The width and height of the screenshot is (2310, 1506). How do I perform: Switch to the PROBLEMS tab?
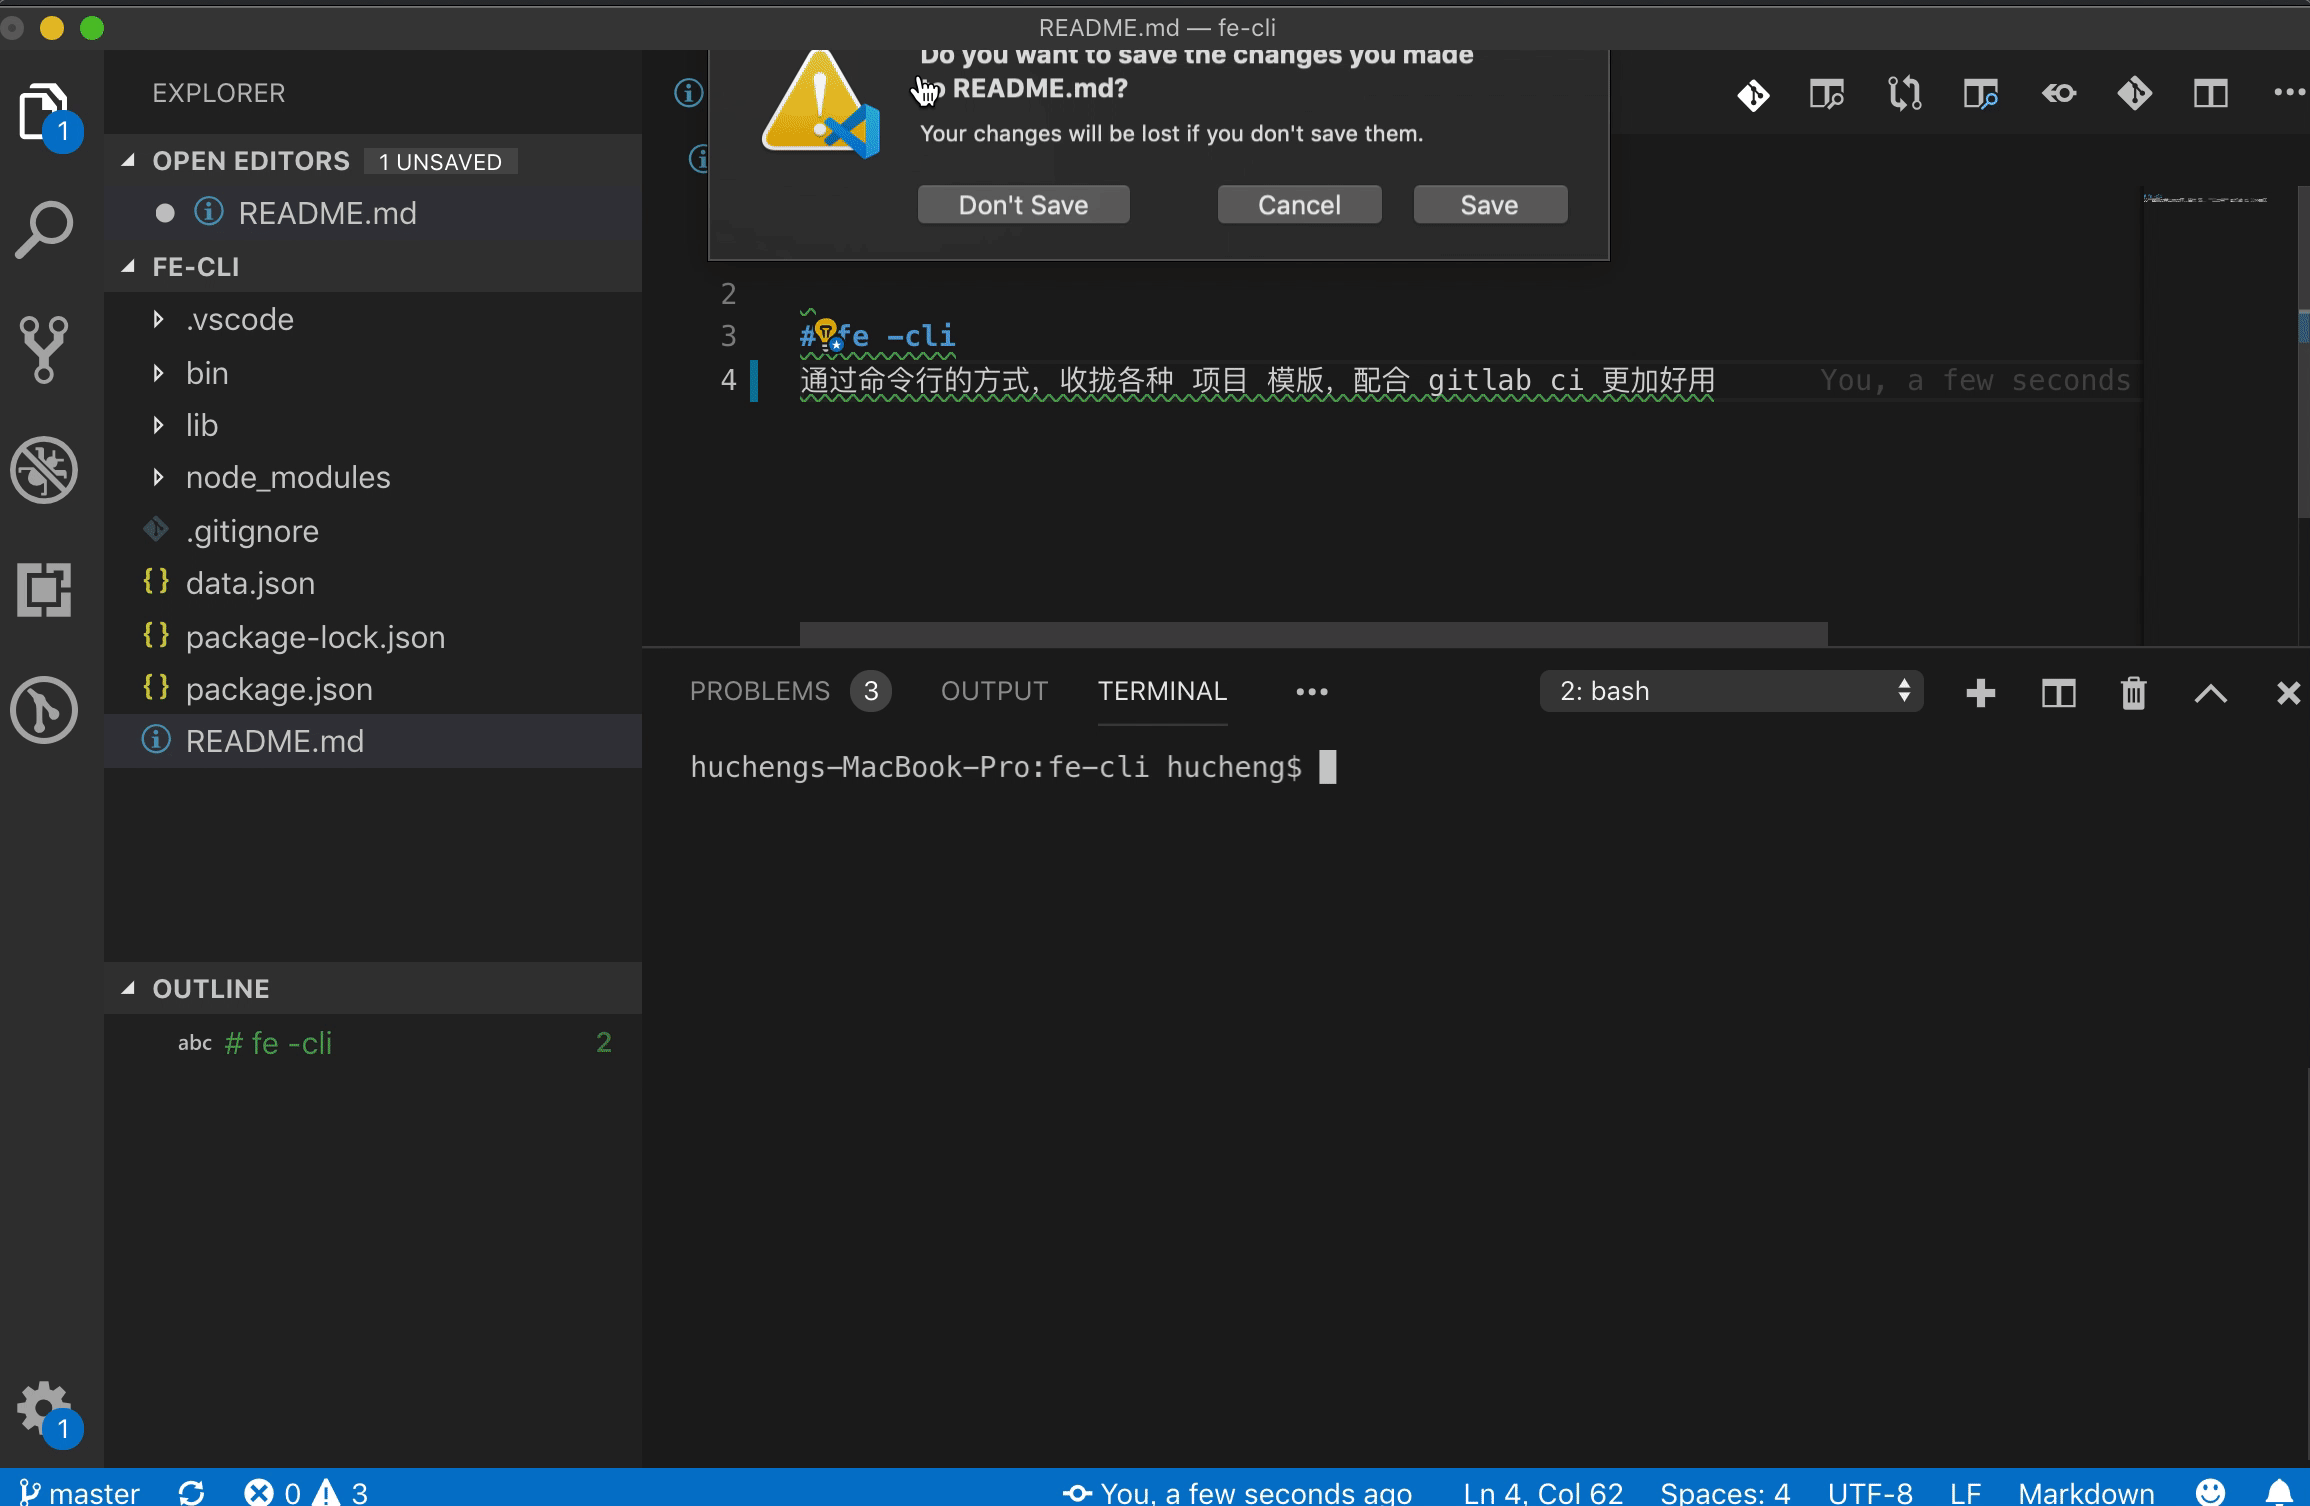760,691
